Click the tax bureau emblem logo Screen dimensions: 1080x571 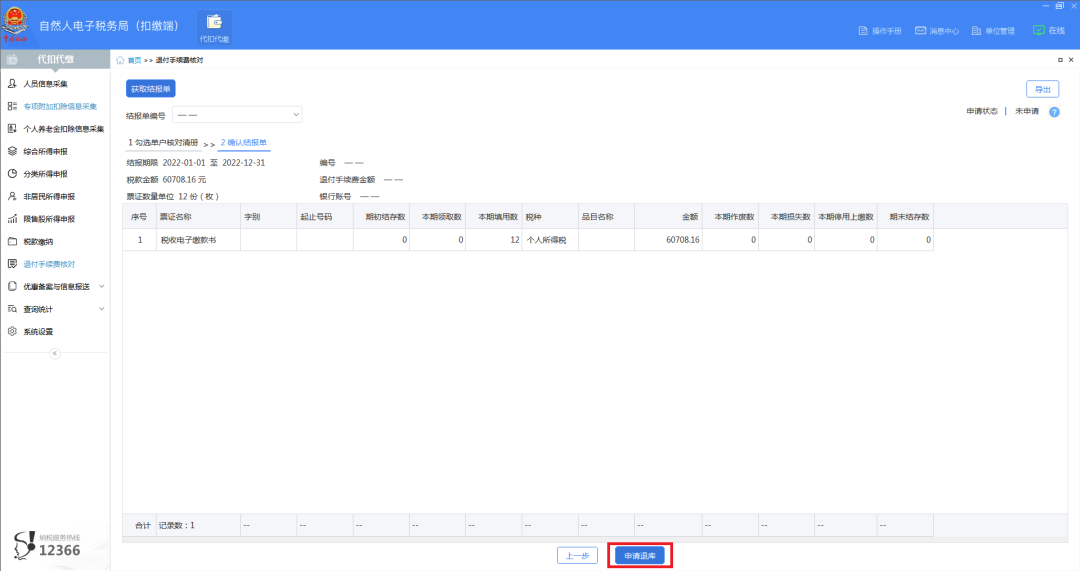[15, 25]
